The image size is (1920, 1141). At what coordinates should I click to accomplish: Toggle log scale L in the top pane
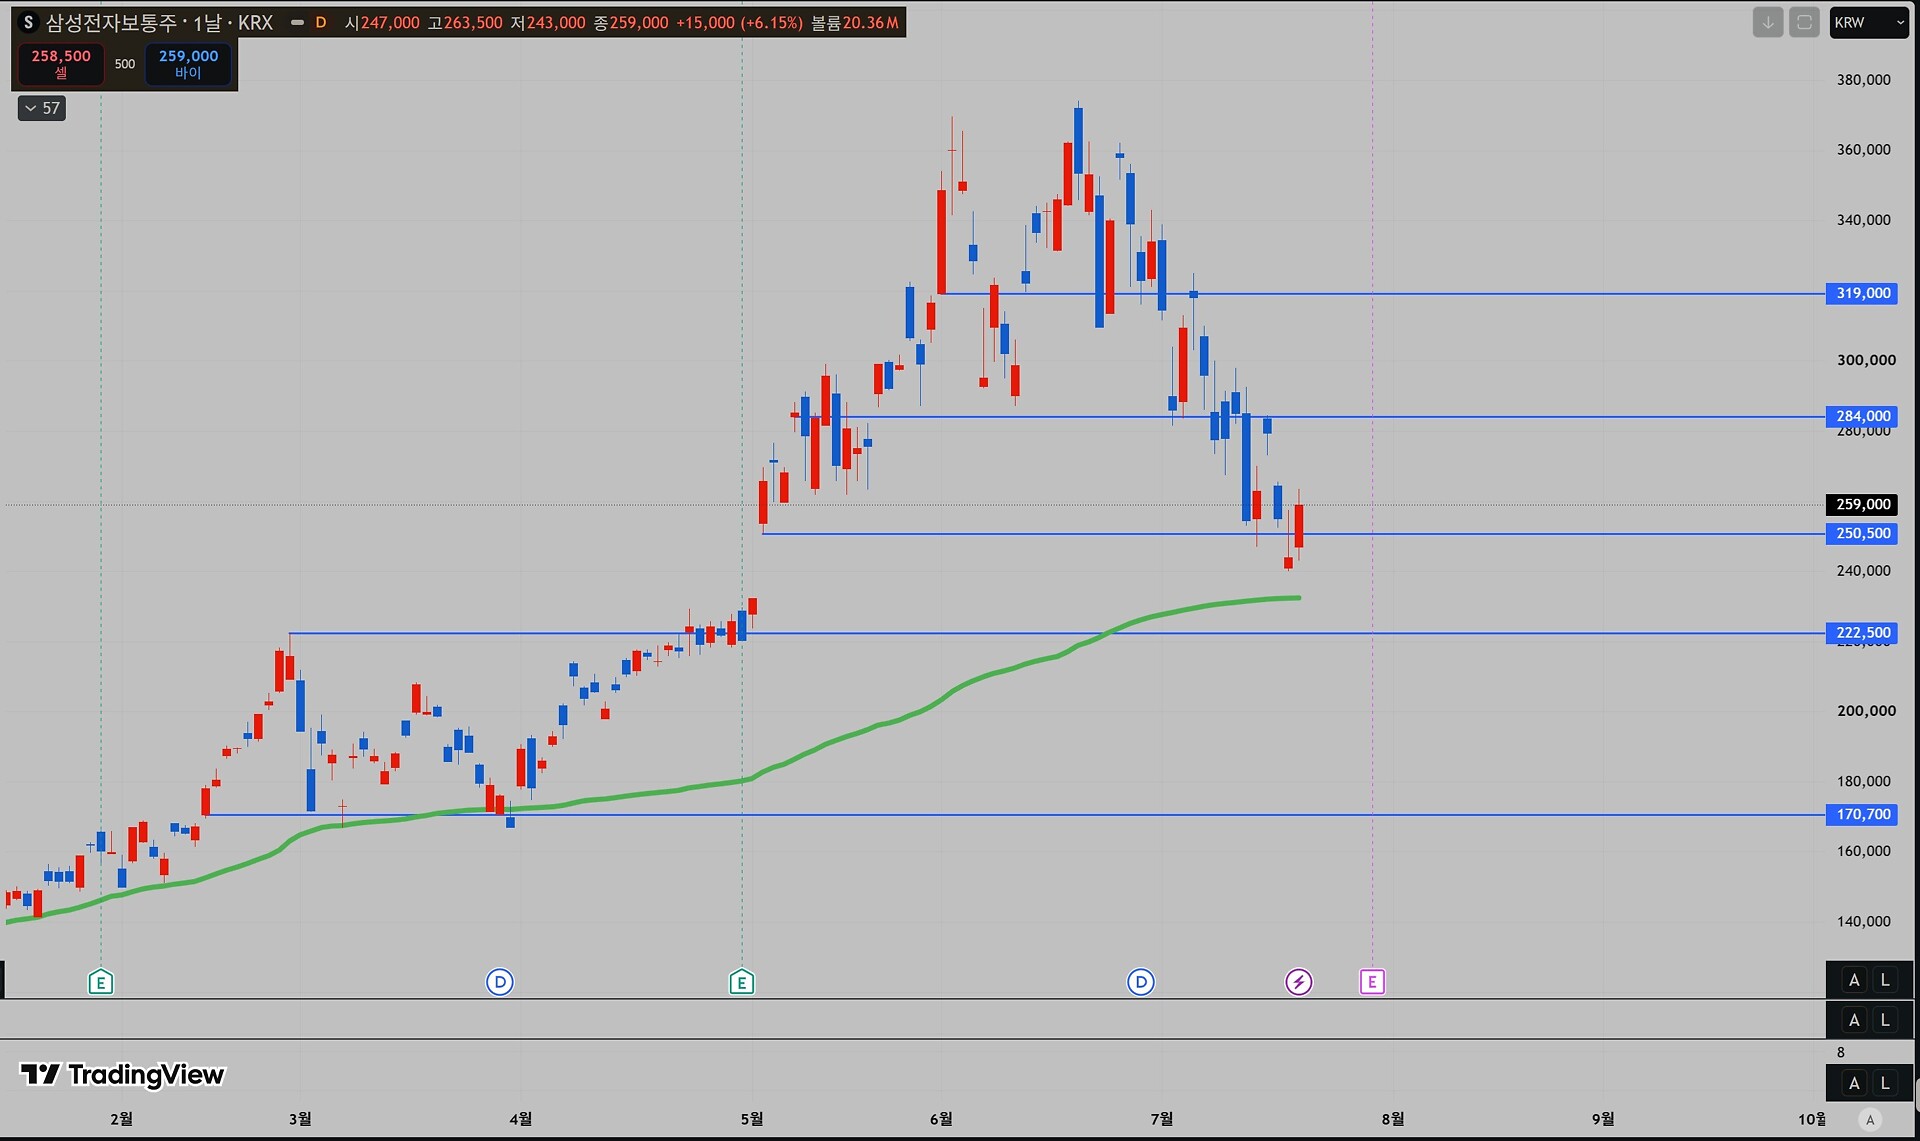tap(1885, 980)
